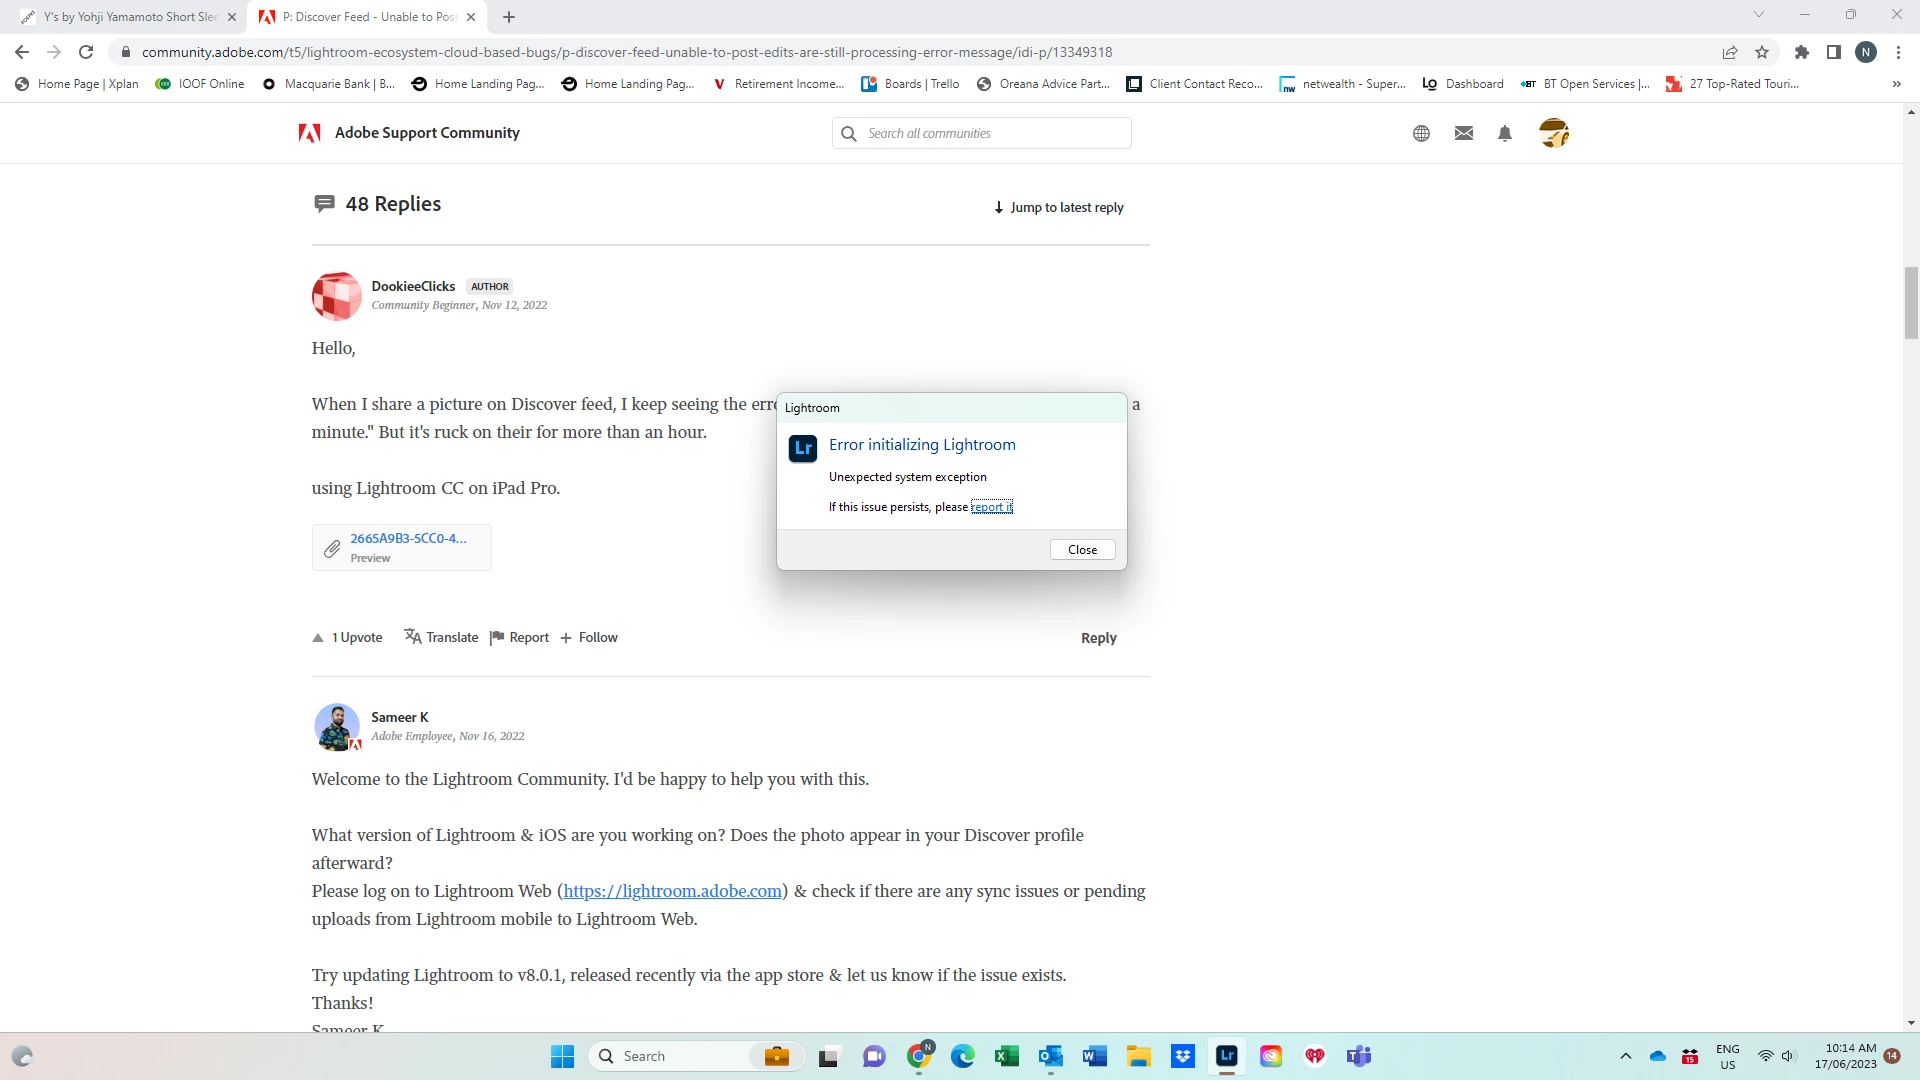The width and height of the screenshot is (1920, 1080).
Task: Close the Lightroom error dialog
Action: 1082,550
